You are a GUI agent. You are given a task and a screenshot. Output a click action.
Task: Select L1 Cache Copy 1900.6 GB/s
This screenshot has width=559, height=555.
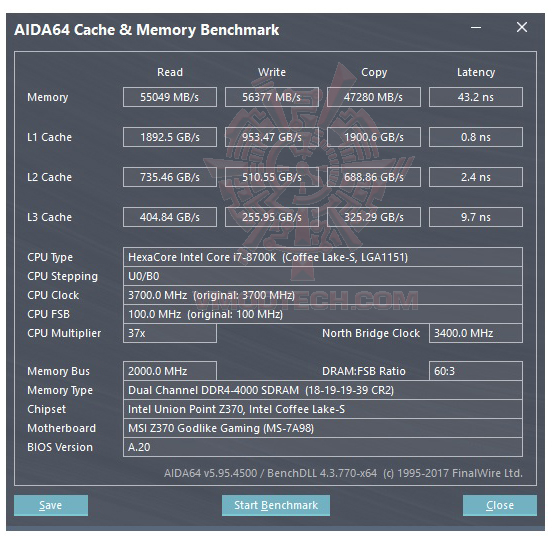click(374, 137)
